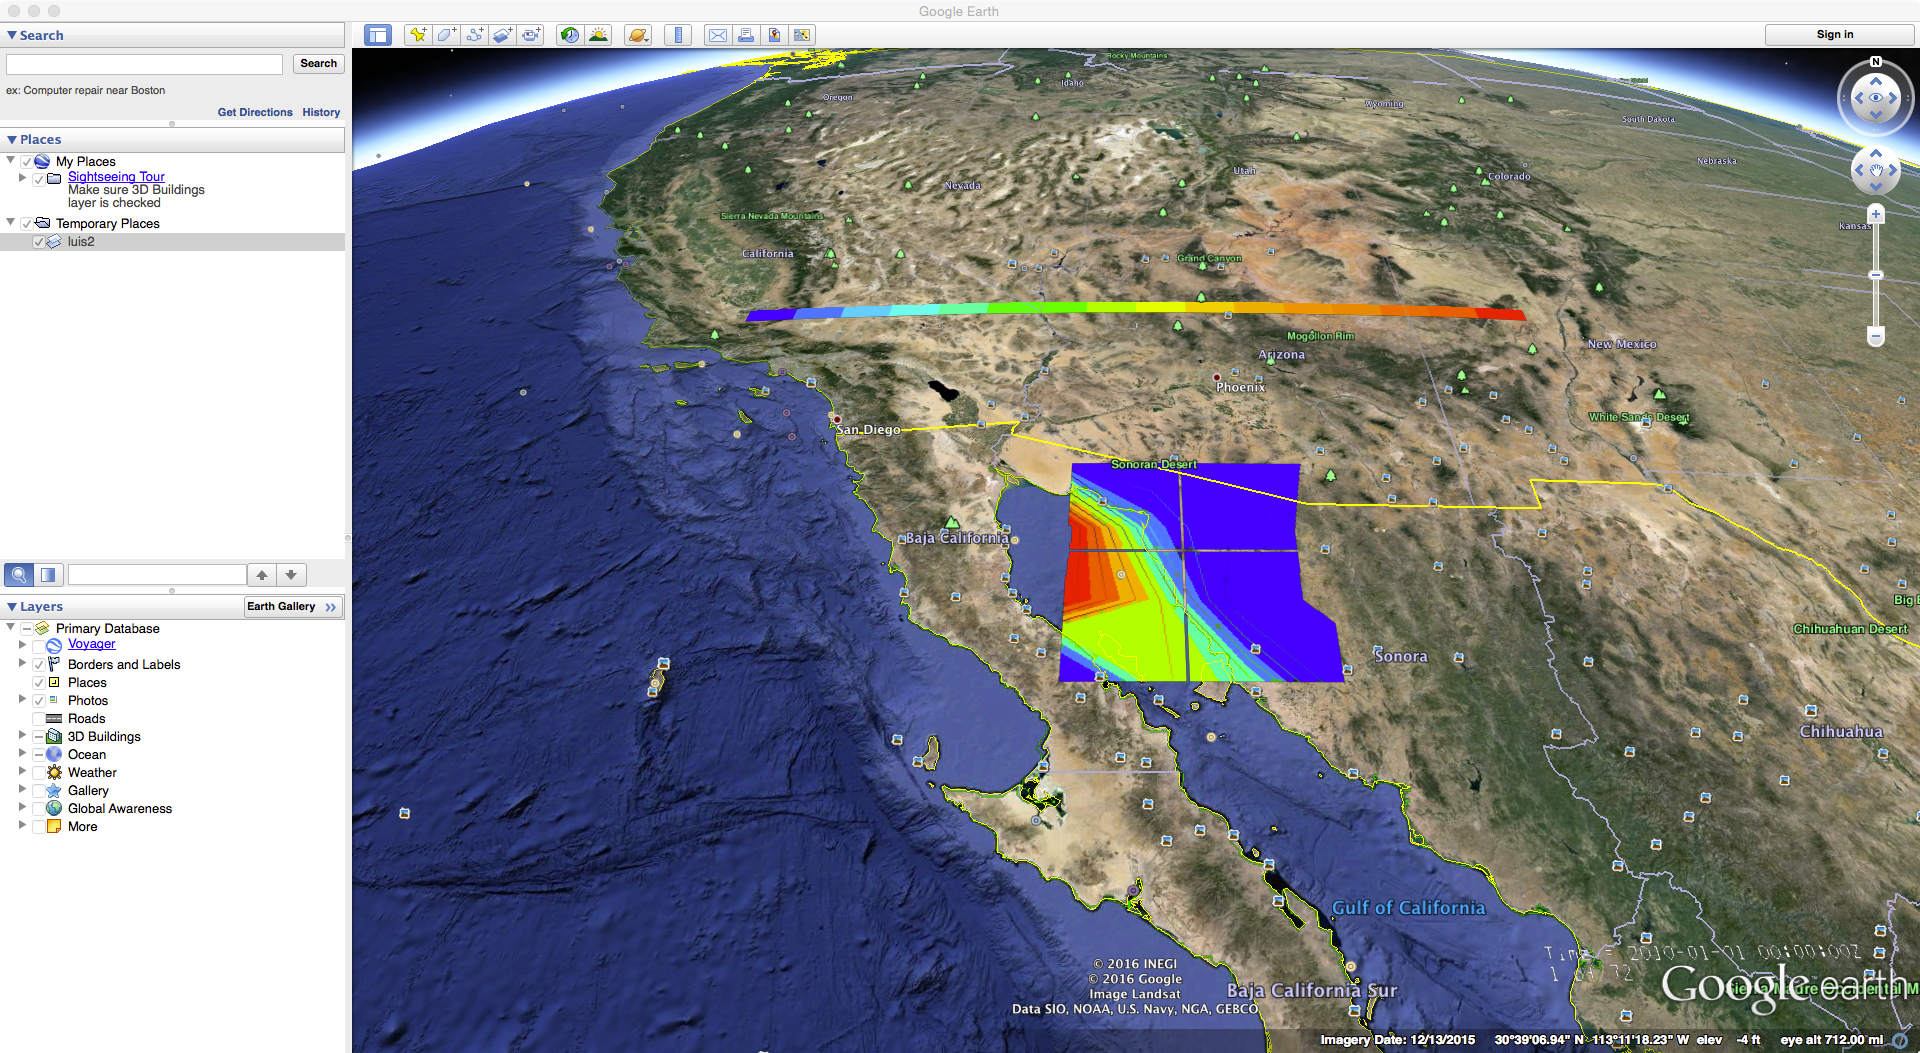Viewport: 1920px width, 1053px height.
Task: Uncheck the luis2 temporary place
Action: coord(39,242)
